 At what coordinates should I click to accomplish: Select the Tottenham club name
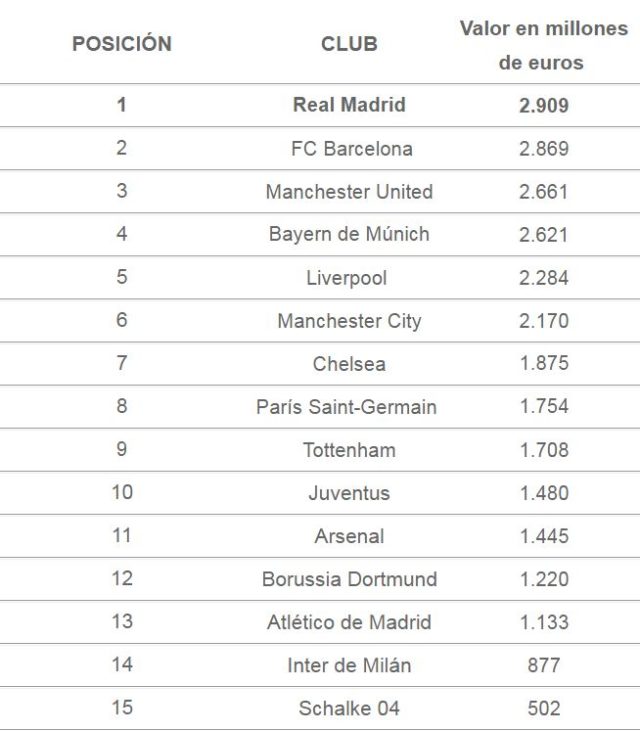coord(349,450)
